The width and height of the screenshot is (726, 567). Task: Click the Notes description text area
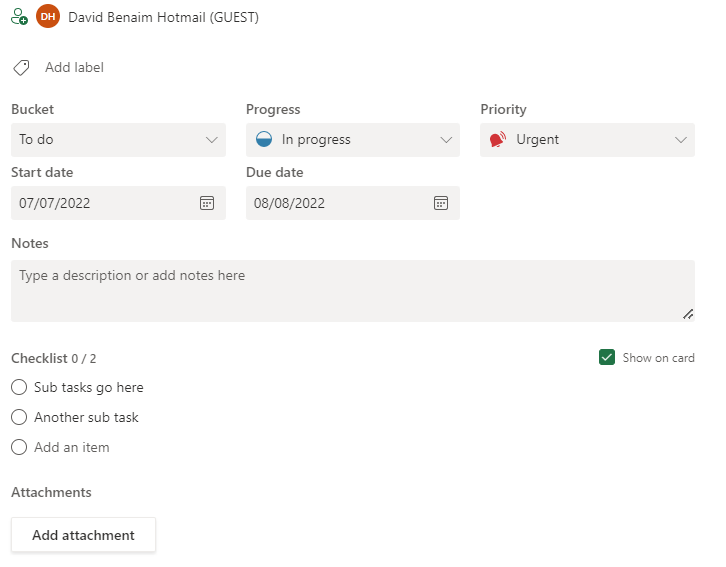352,291
